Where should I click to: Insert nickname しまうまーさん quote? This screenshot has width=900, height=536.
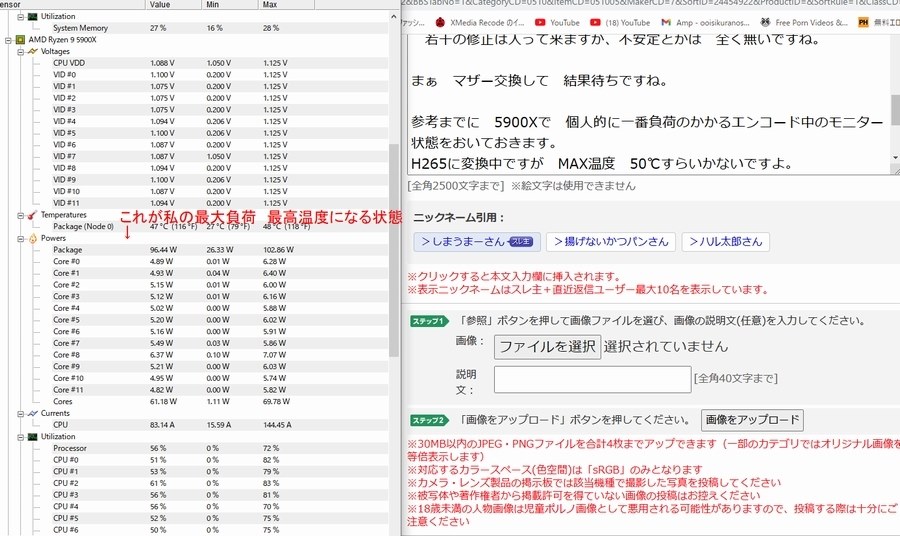pyautogui.click(x=477, y=242)
